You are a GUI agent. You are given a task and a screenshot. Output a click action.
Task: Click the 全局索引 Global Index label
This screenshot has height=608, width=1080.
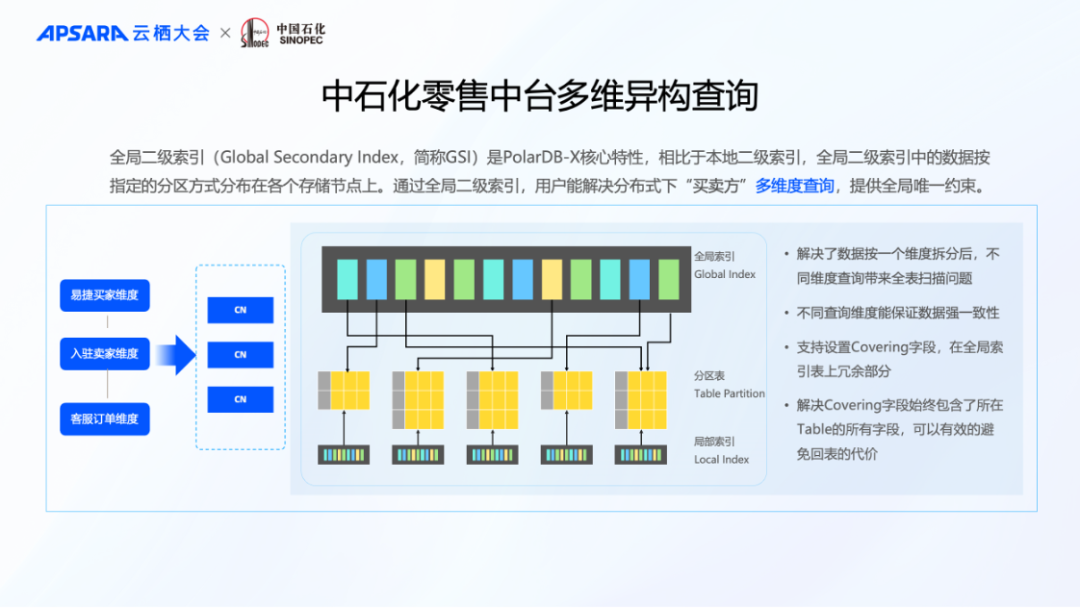725,265
